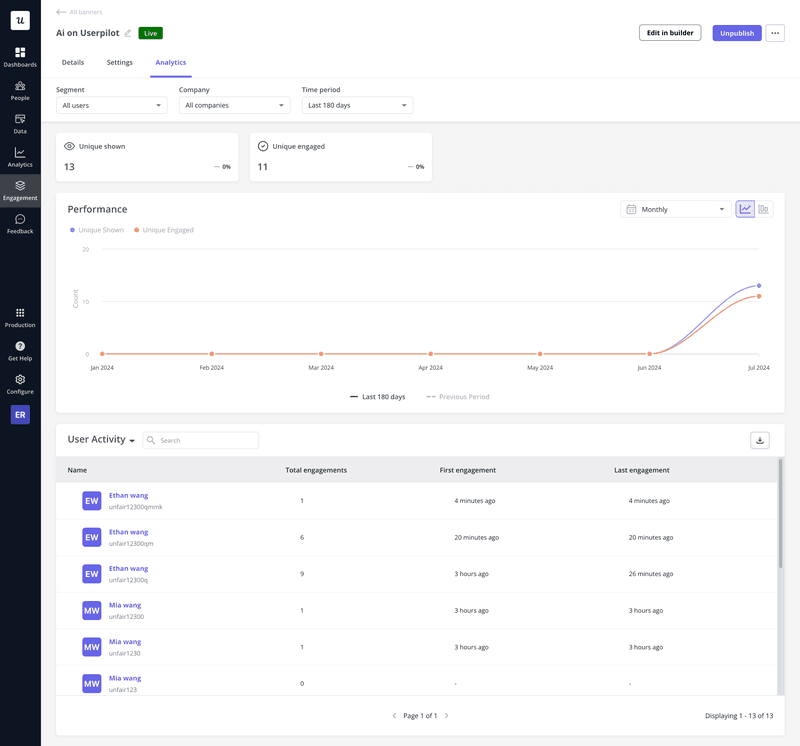This screenshot has height=746, width=800.
Task: Switch chart to bar chart view
Action: [x=763, y=209]
